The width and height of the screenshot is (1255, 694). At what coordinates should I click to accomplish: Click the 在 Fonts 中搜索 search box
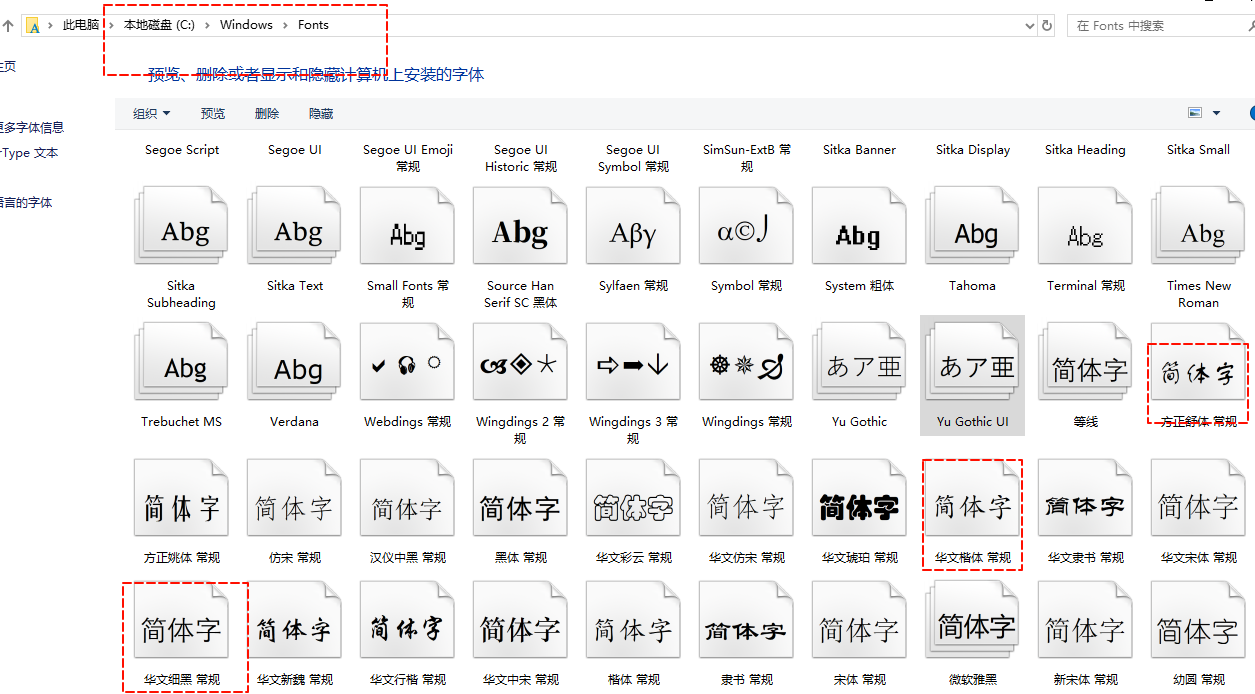(1160, 25)
